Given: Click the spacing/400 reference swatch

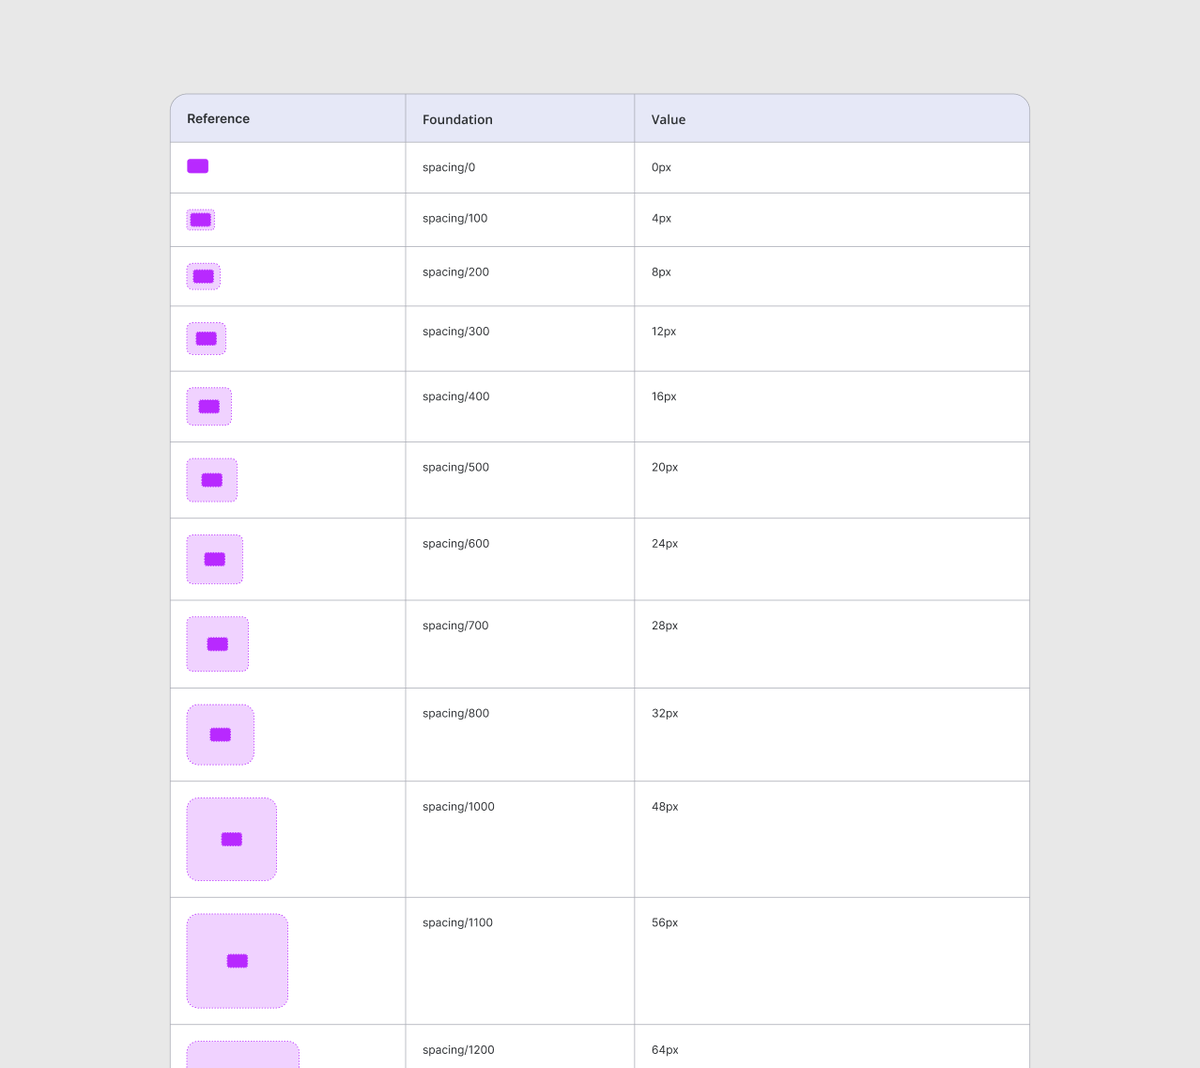Looking at the screenshot, I should point(209,406).
